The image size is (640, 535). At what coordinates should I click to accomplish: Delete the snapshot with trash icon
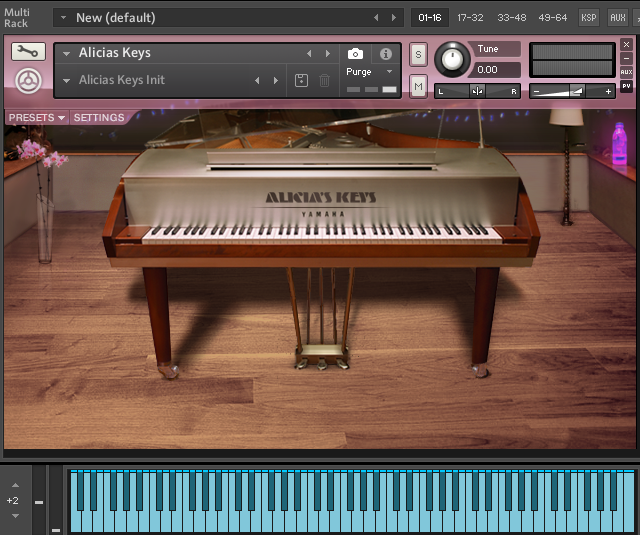[x=324, y=80]
